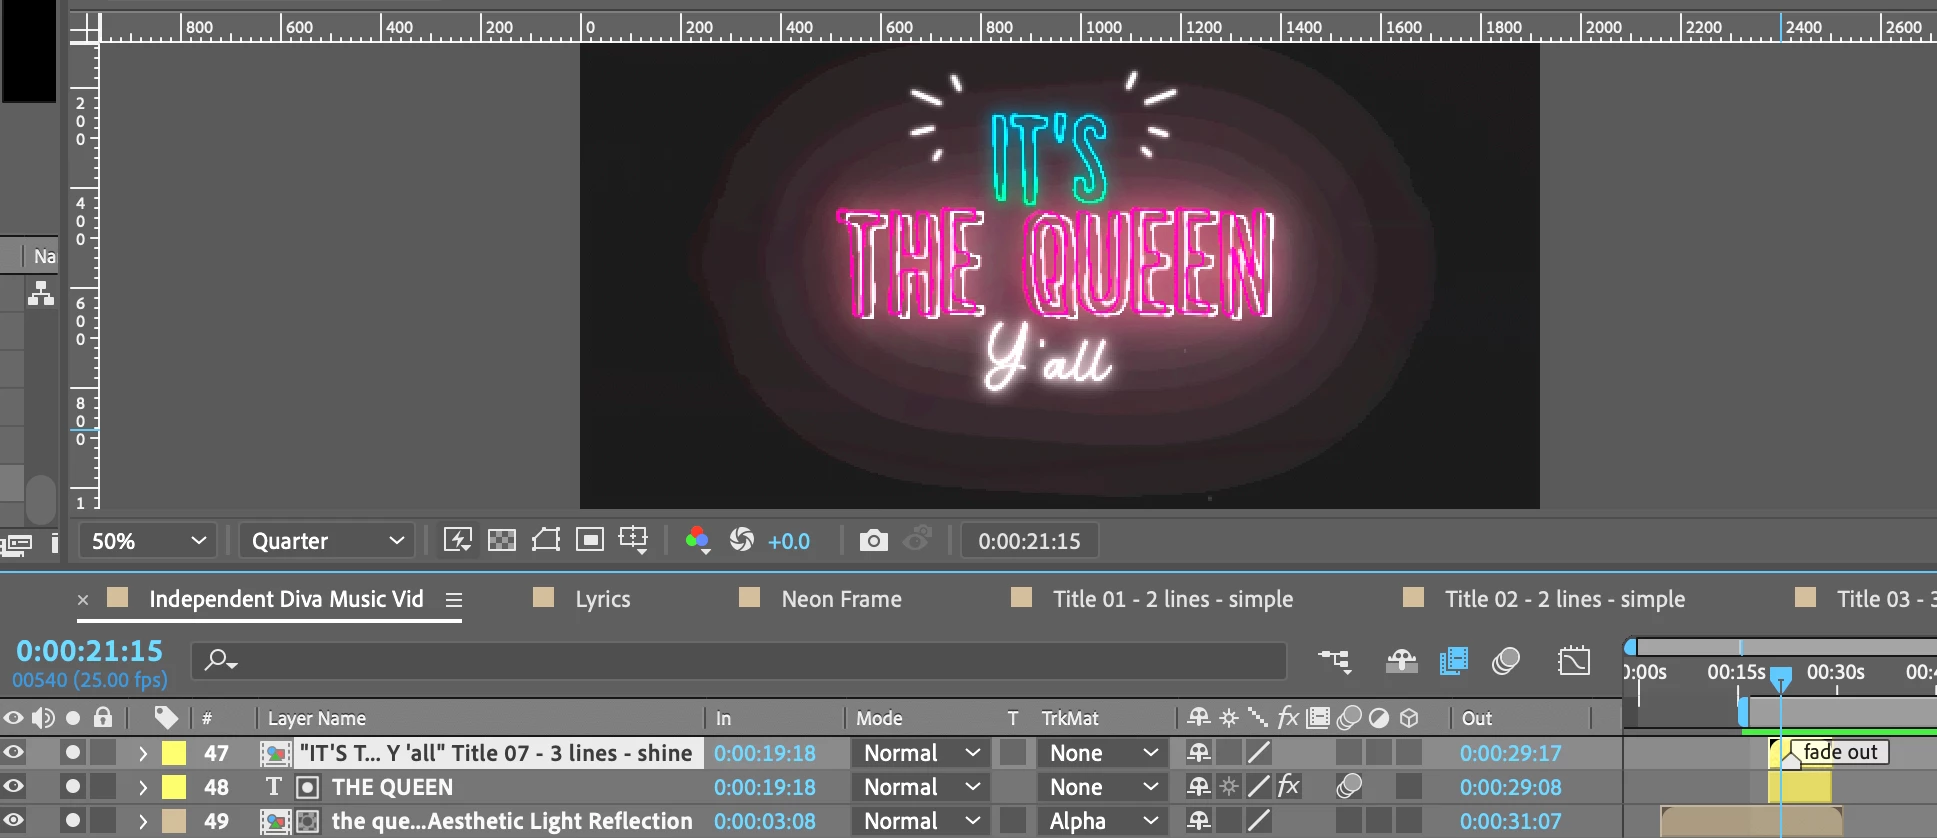The height and width of the screenshot is (838, 1937).
Task: Toggle Frame Blending for the composition
Action: click(1453, 661)
